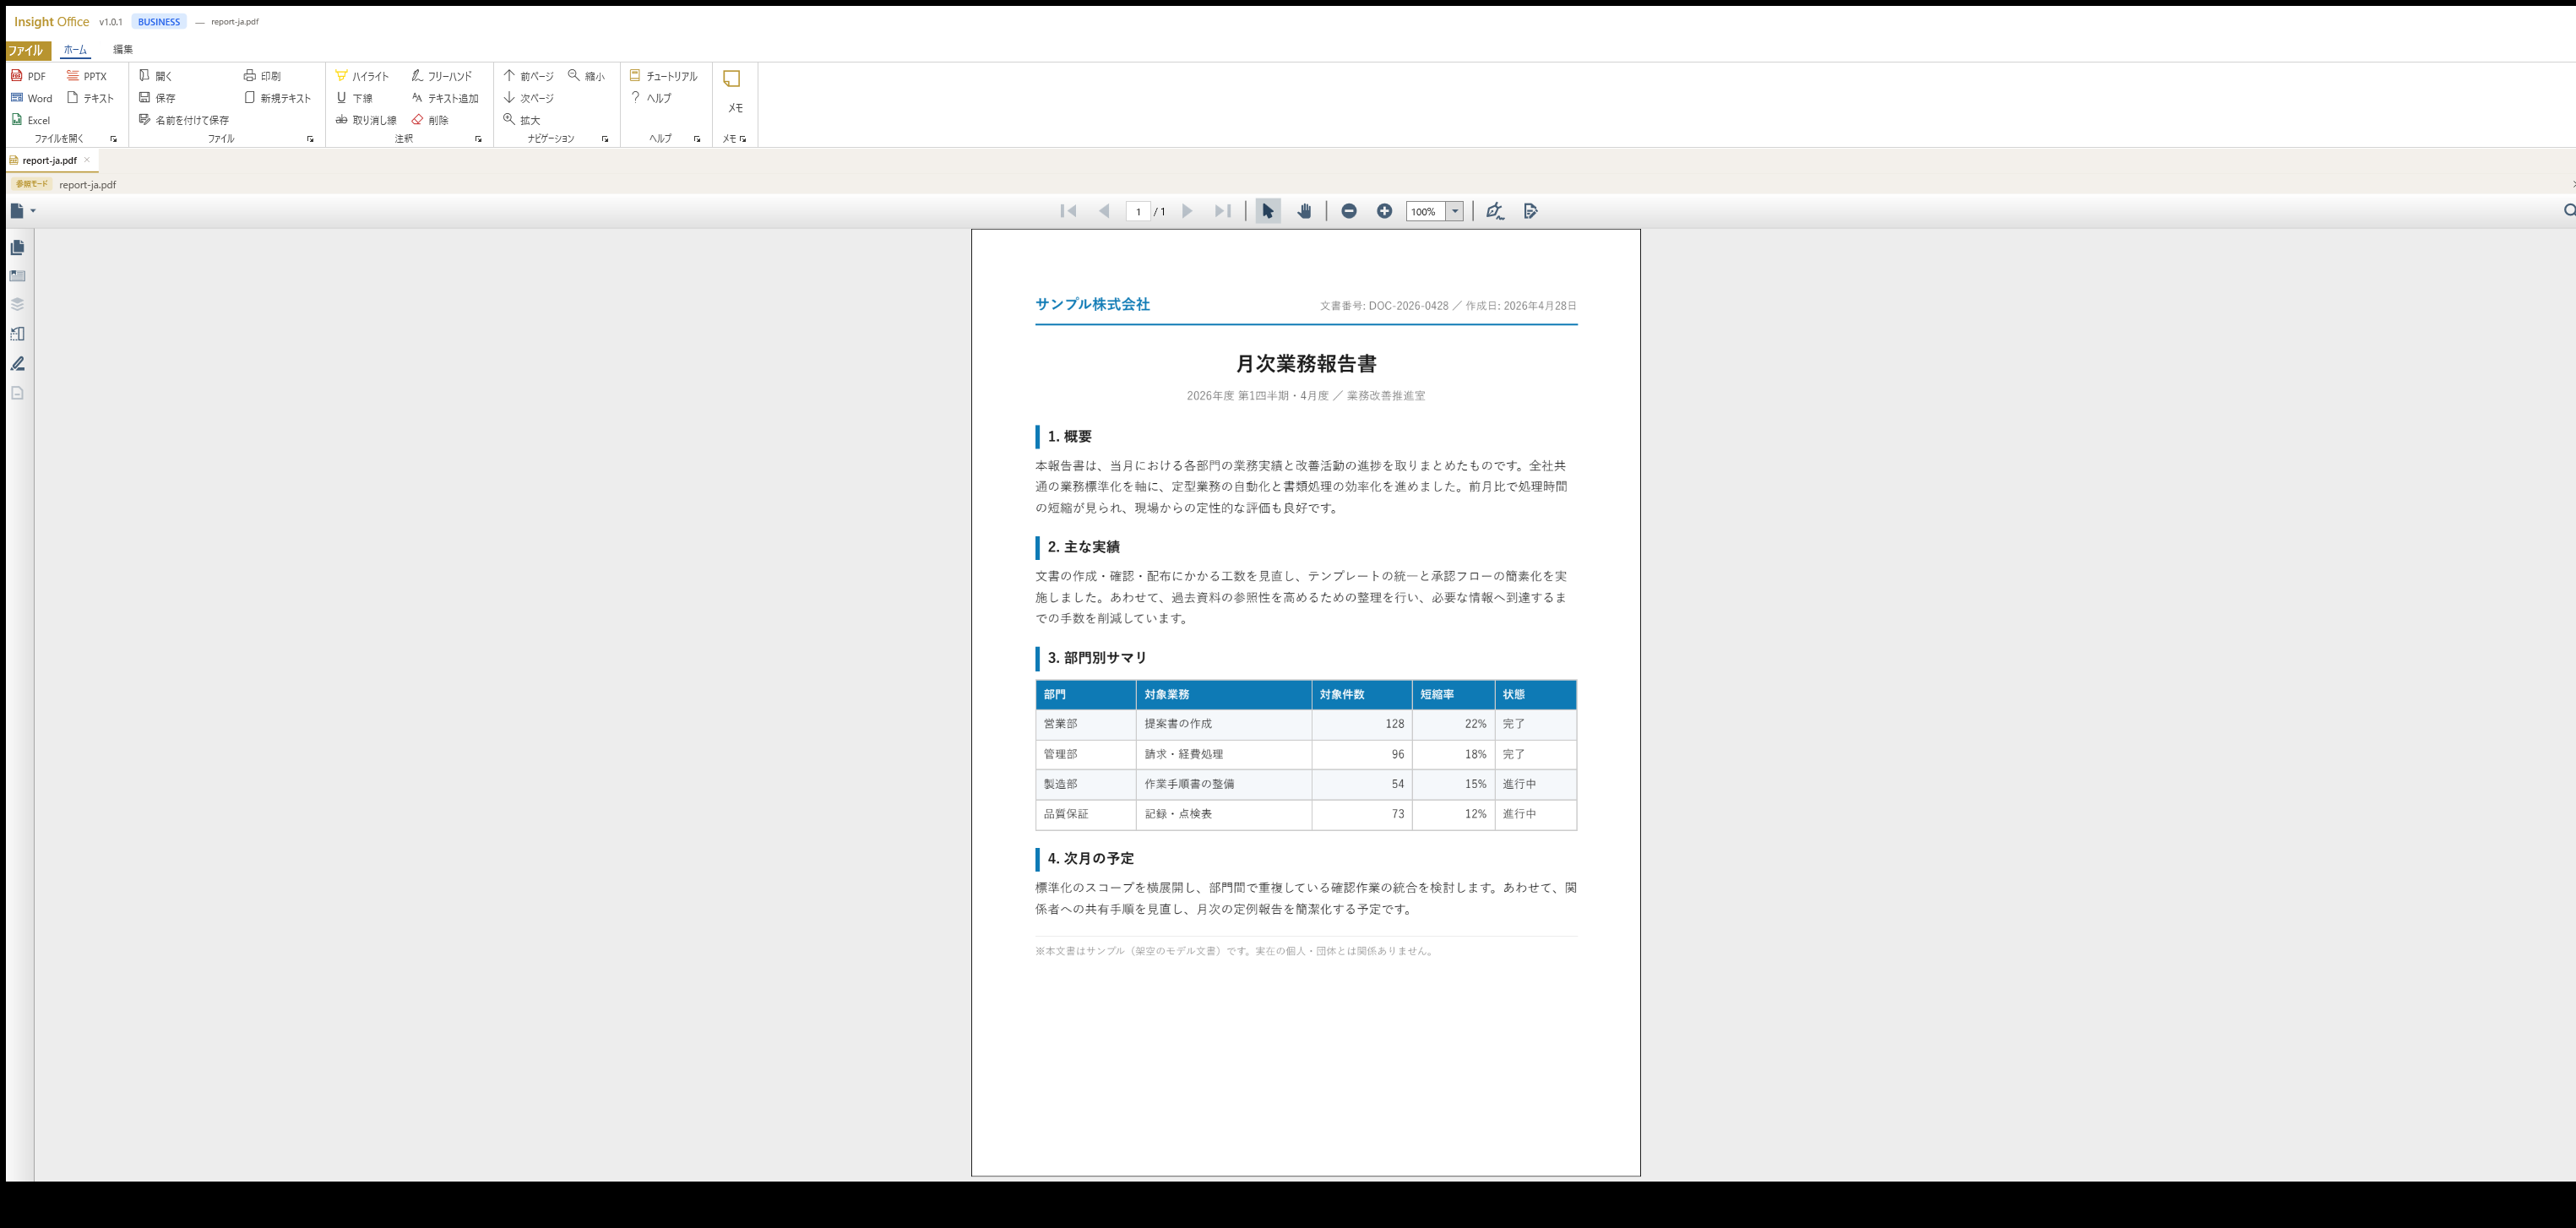Screen dimensions: 2576x1228
Task: Zoom in with the plus circle button
Action: click(x=1384, y=211)
